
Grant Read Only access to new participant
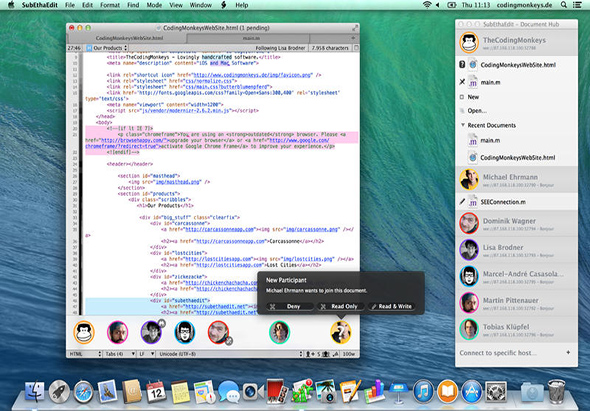click(341, 306)
